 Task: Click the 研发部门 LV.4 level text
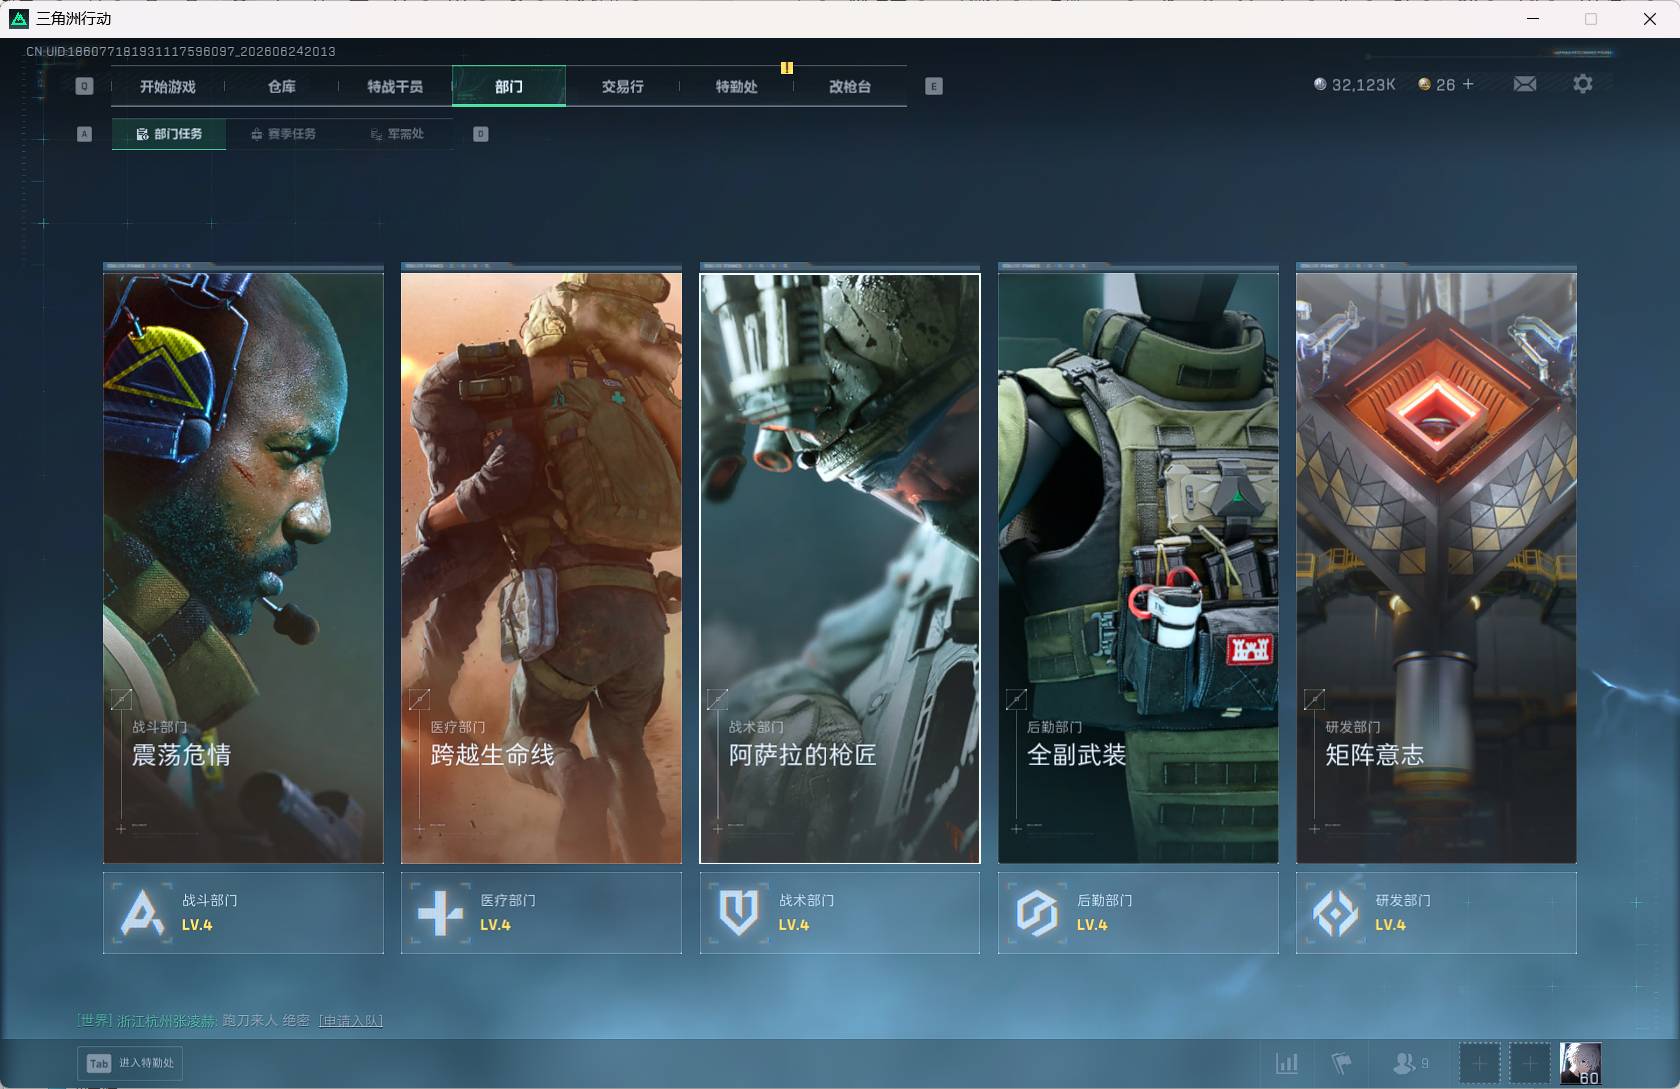(x=1390, y=925)
